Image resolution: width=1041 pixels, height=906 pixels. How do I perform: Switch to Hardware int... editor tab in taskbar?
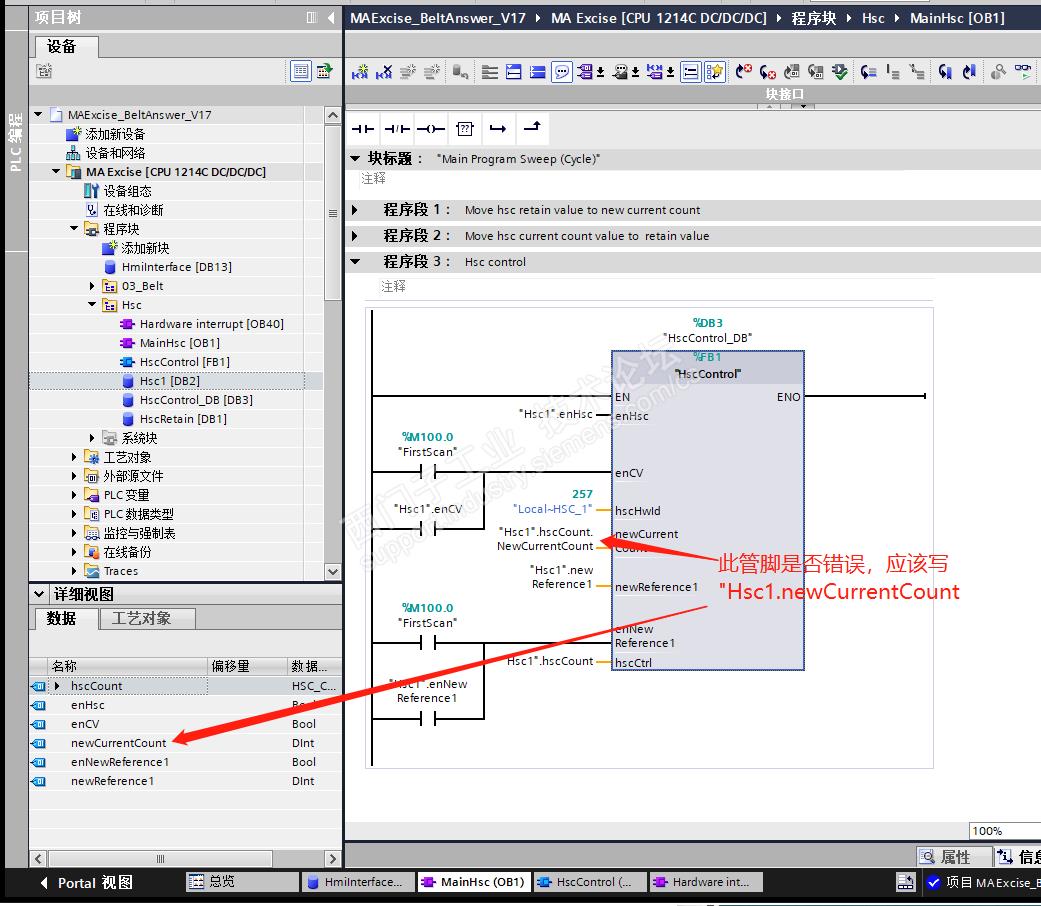[x=706, y=882]
